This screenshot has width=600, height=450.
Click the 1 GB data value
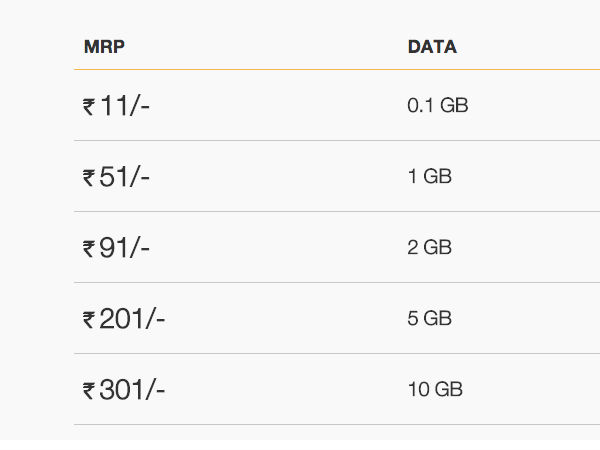[430, 176]
